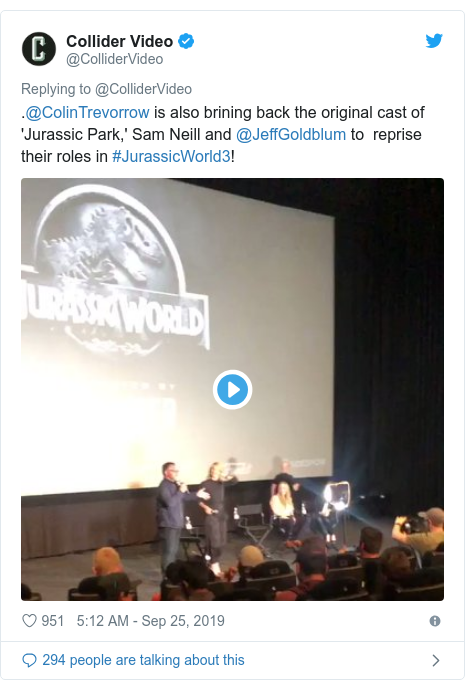View 294 people are talking about this
This screenshot has height=689, width=465.
pyautogui.click(x=143, y=660)
